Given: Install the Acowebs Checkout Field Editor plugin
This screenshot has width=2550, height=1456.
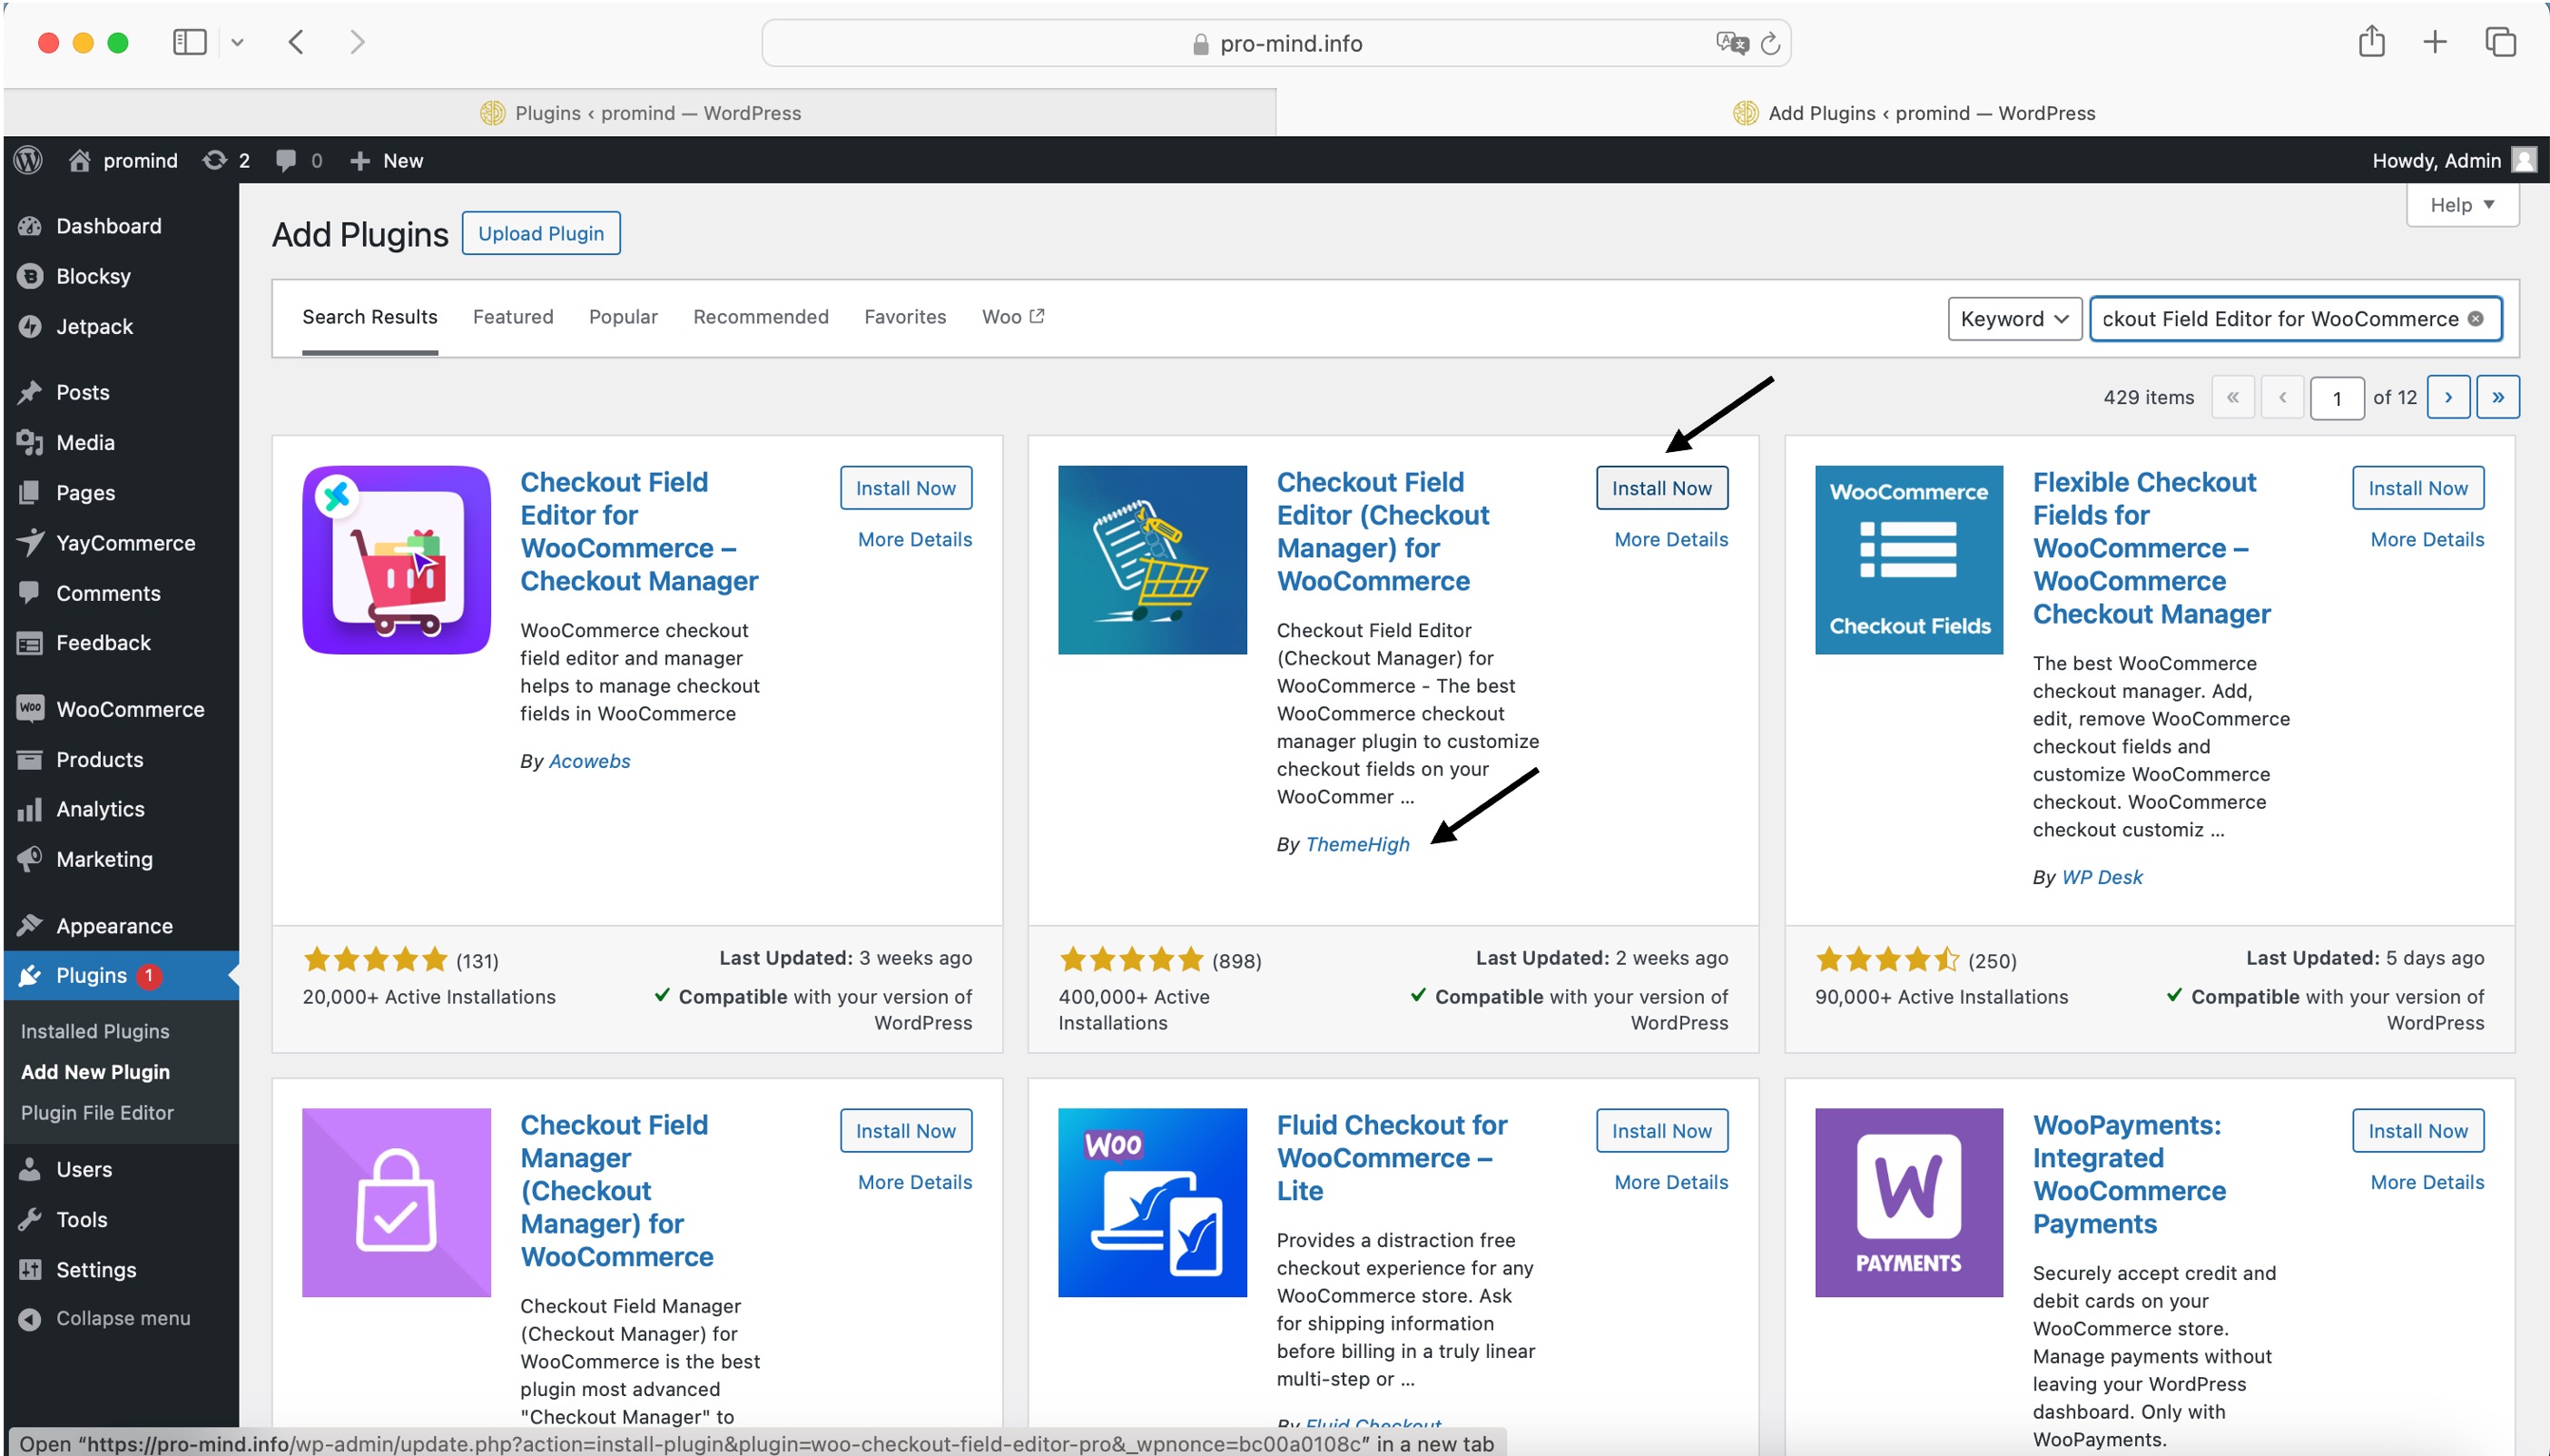Looking at the screenshot, I should tap(905, 488).
